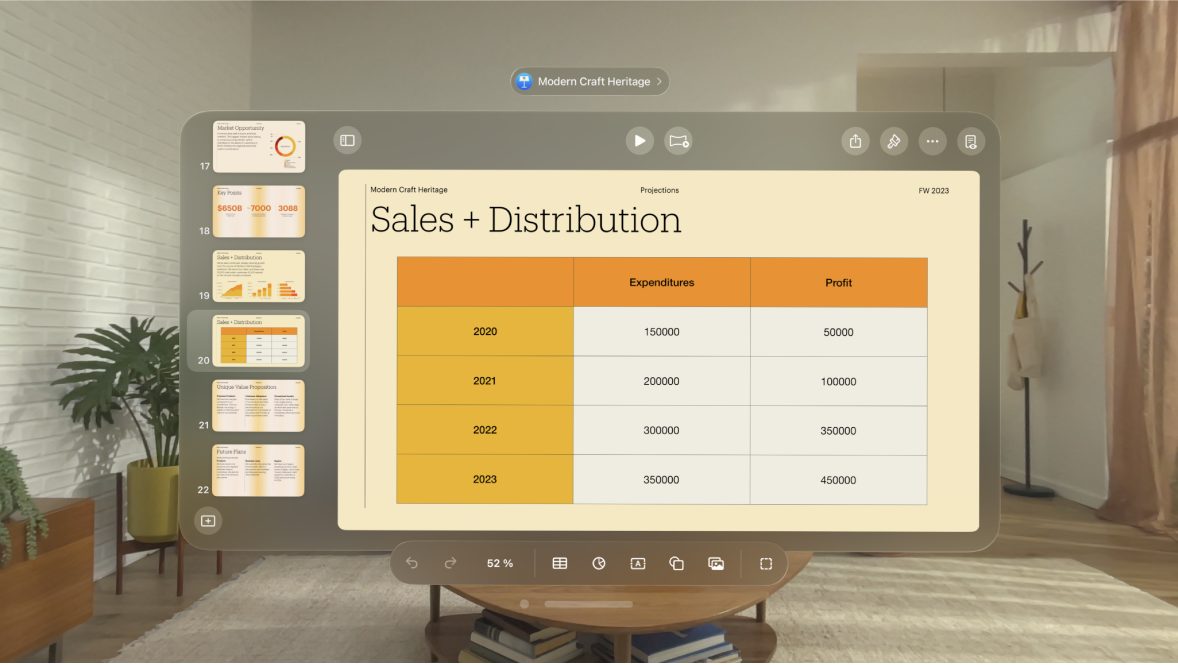Screen dimensions: 1178x665
Task: Open presenter notes icon
Action: tap(970, 141)
